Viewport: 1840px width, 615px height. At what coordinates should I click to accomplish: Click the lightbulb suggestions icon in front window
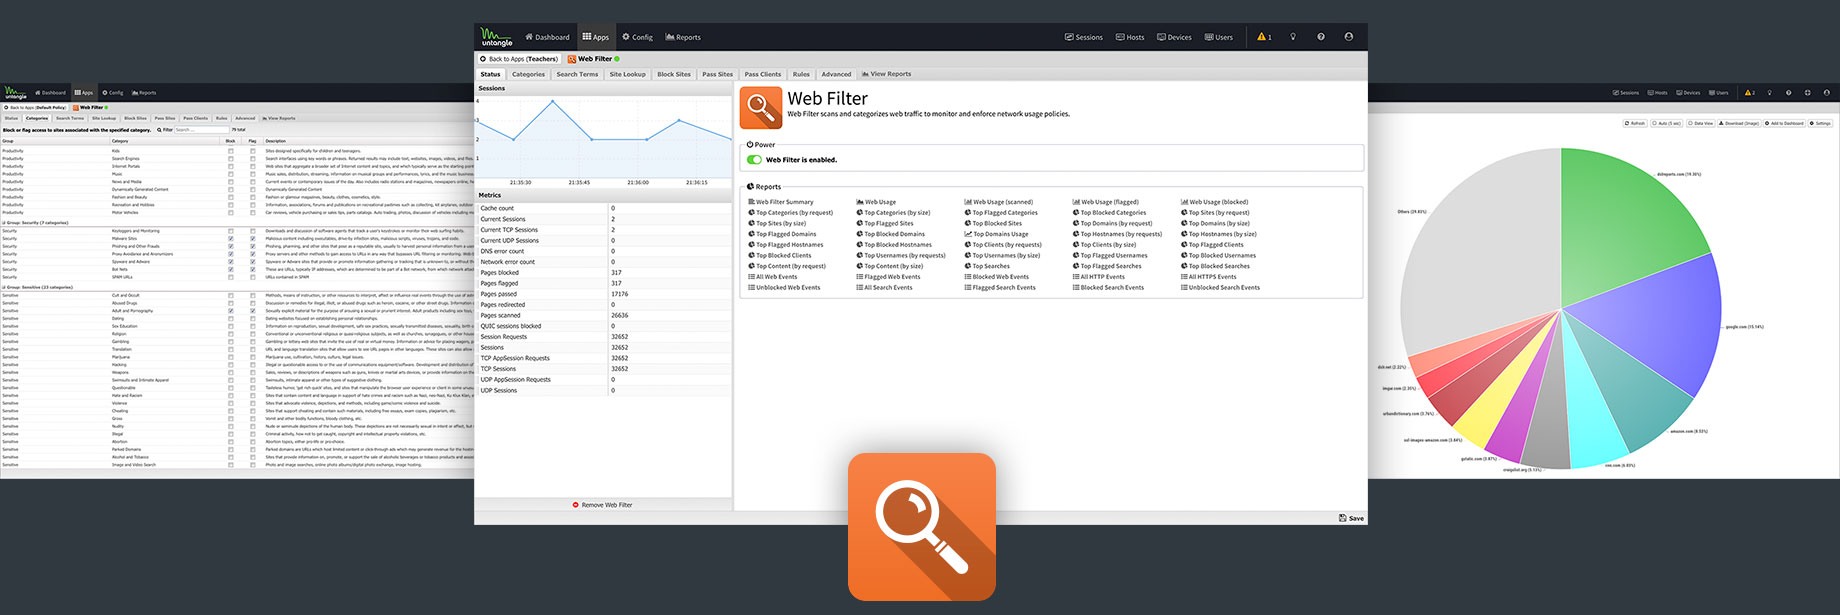pyautogui.click(x=1293, y=37)
